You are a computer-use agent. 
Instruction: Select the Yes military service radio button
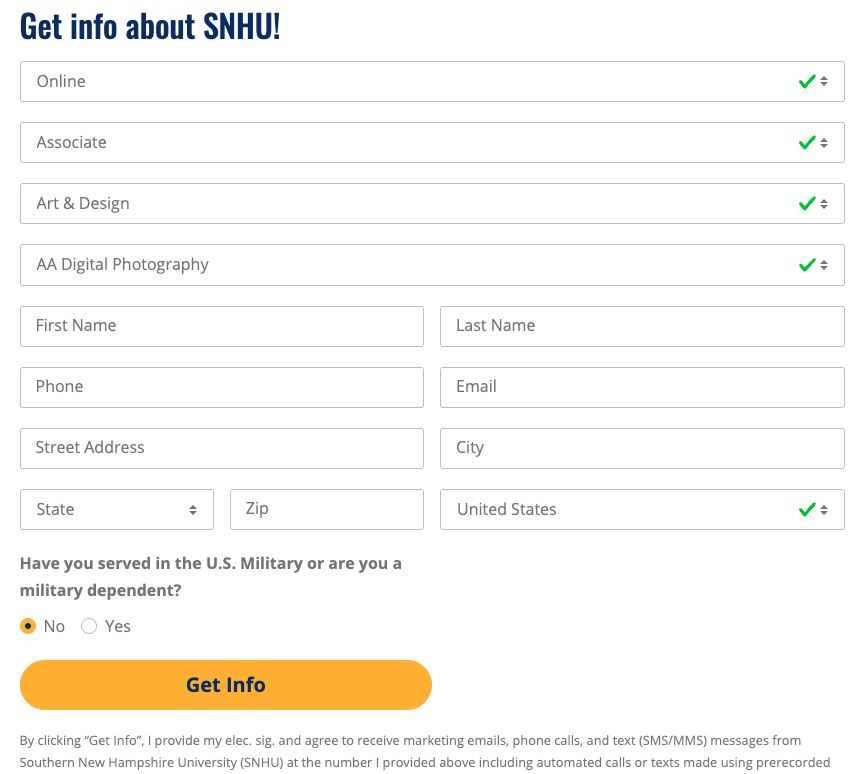pyautogui.click(x=89, y=625)
